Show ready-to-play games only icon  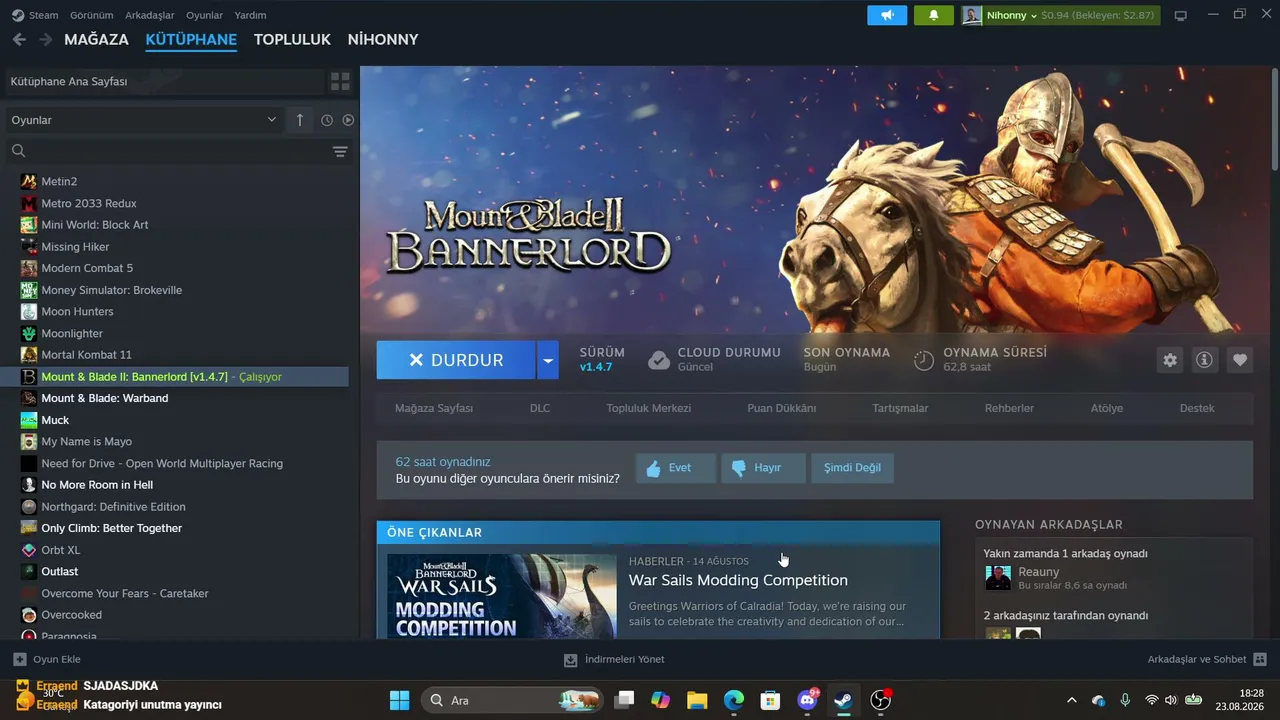click(348, 120)
